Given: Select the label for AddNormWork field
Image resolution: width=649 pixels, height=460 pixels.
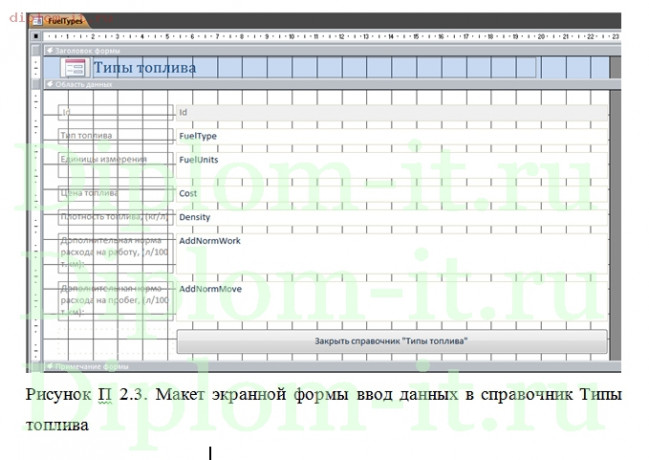Looking at the screenshot, I should [115, 253].
